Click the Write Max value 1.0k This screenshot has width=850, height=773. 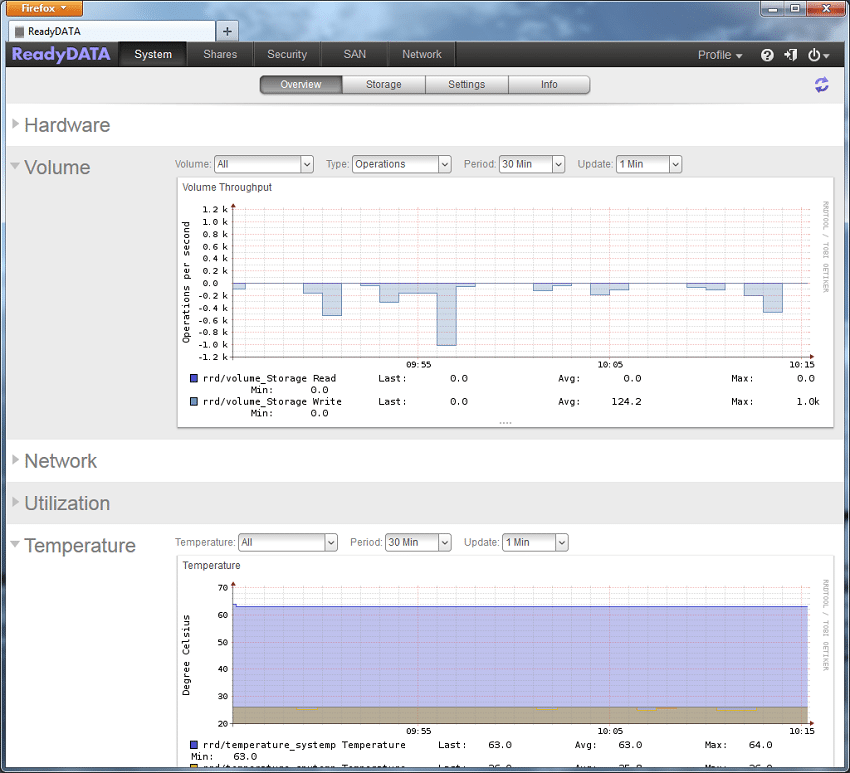pyautogui.click(x=808, y=402)
